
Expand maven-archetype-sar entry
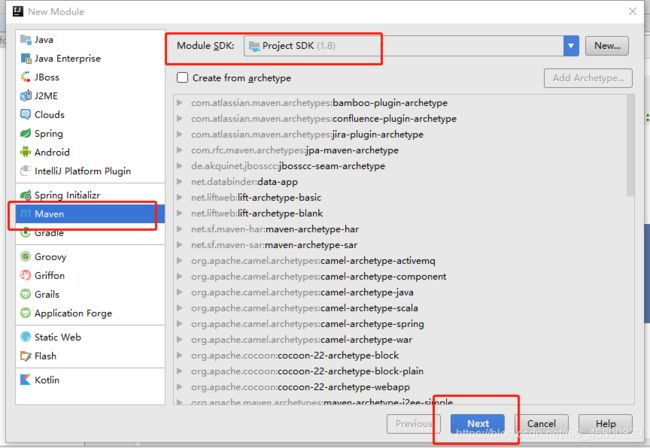pos(179,245)
